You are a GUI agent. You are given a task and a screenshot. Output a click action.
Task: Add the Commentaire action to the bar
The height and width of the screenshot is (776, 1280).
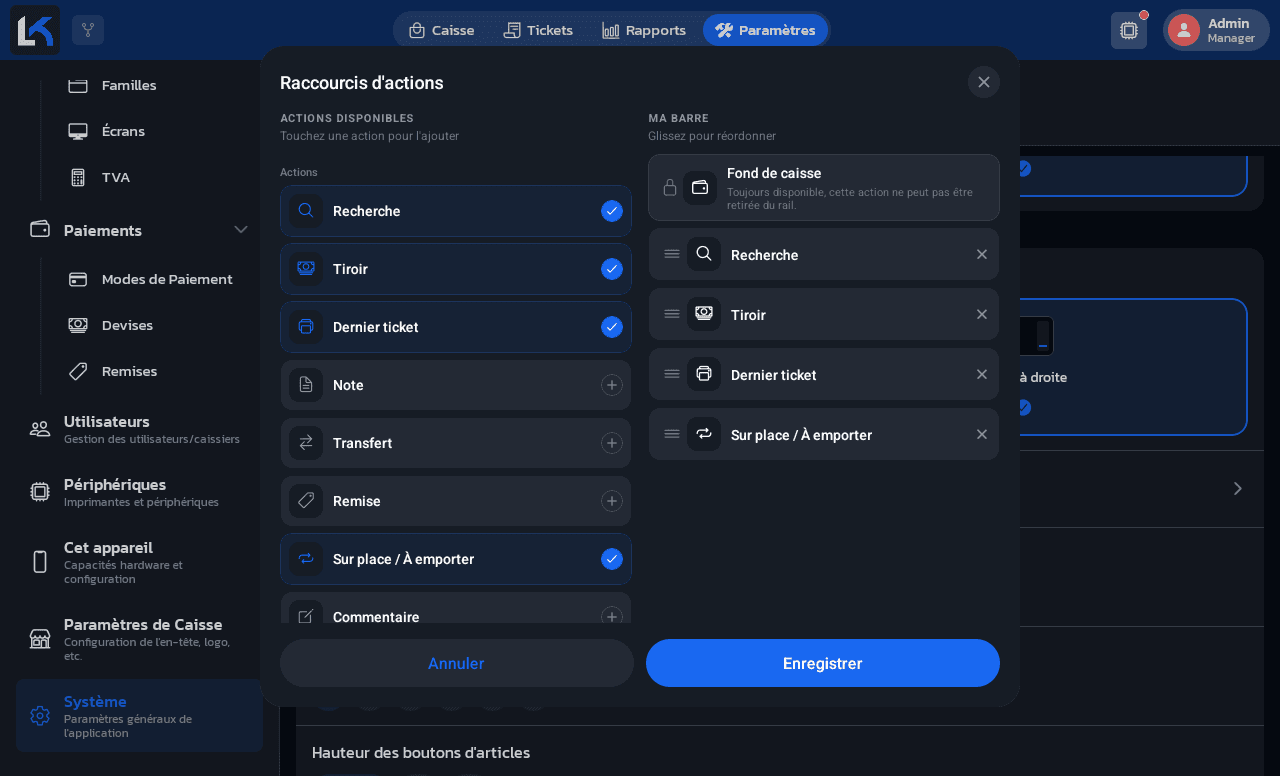[x=612, y=617]
